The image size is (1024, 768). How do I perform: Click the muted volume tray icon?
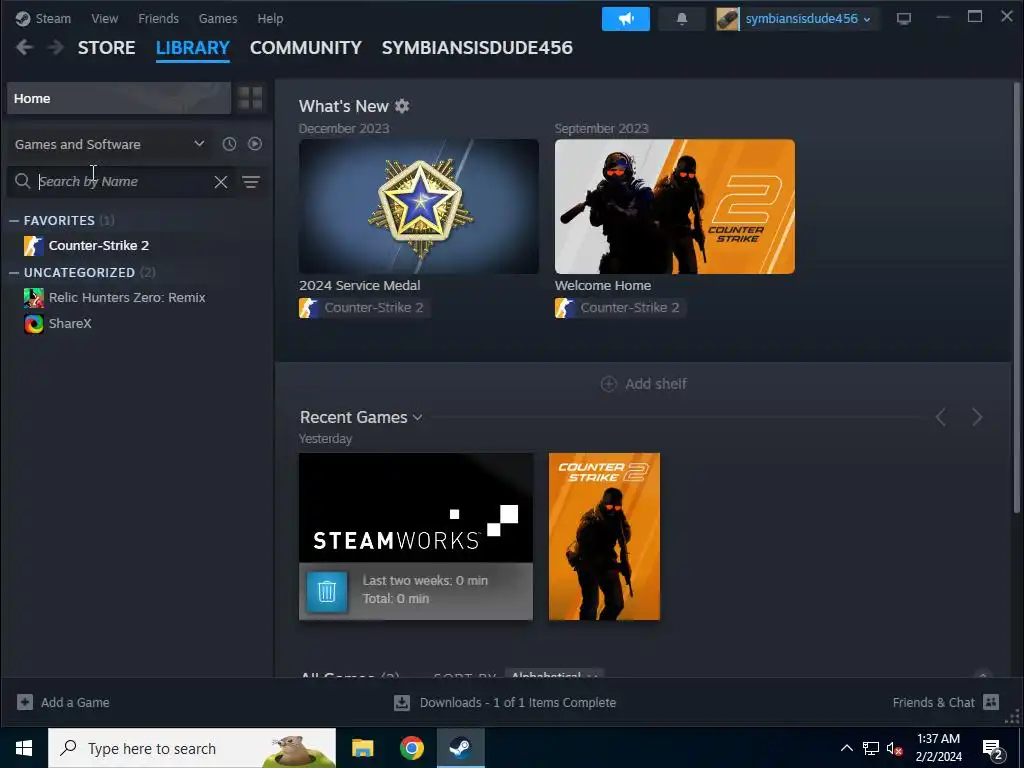[894, 748]
